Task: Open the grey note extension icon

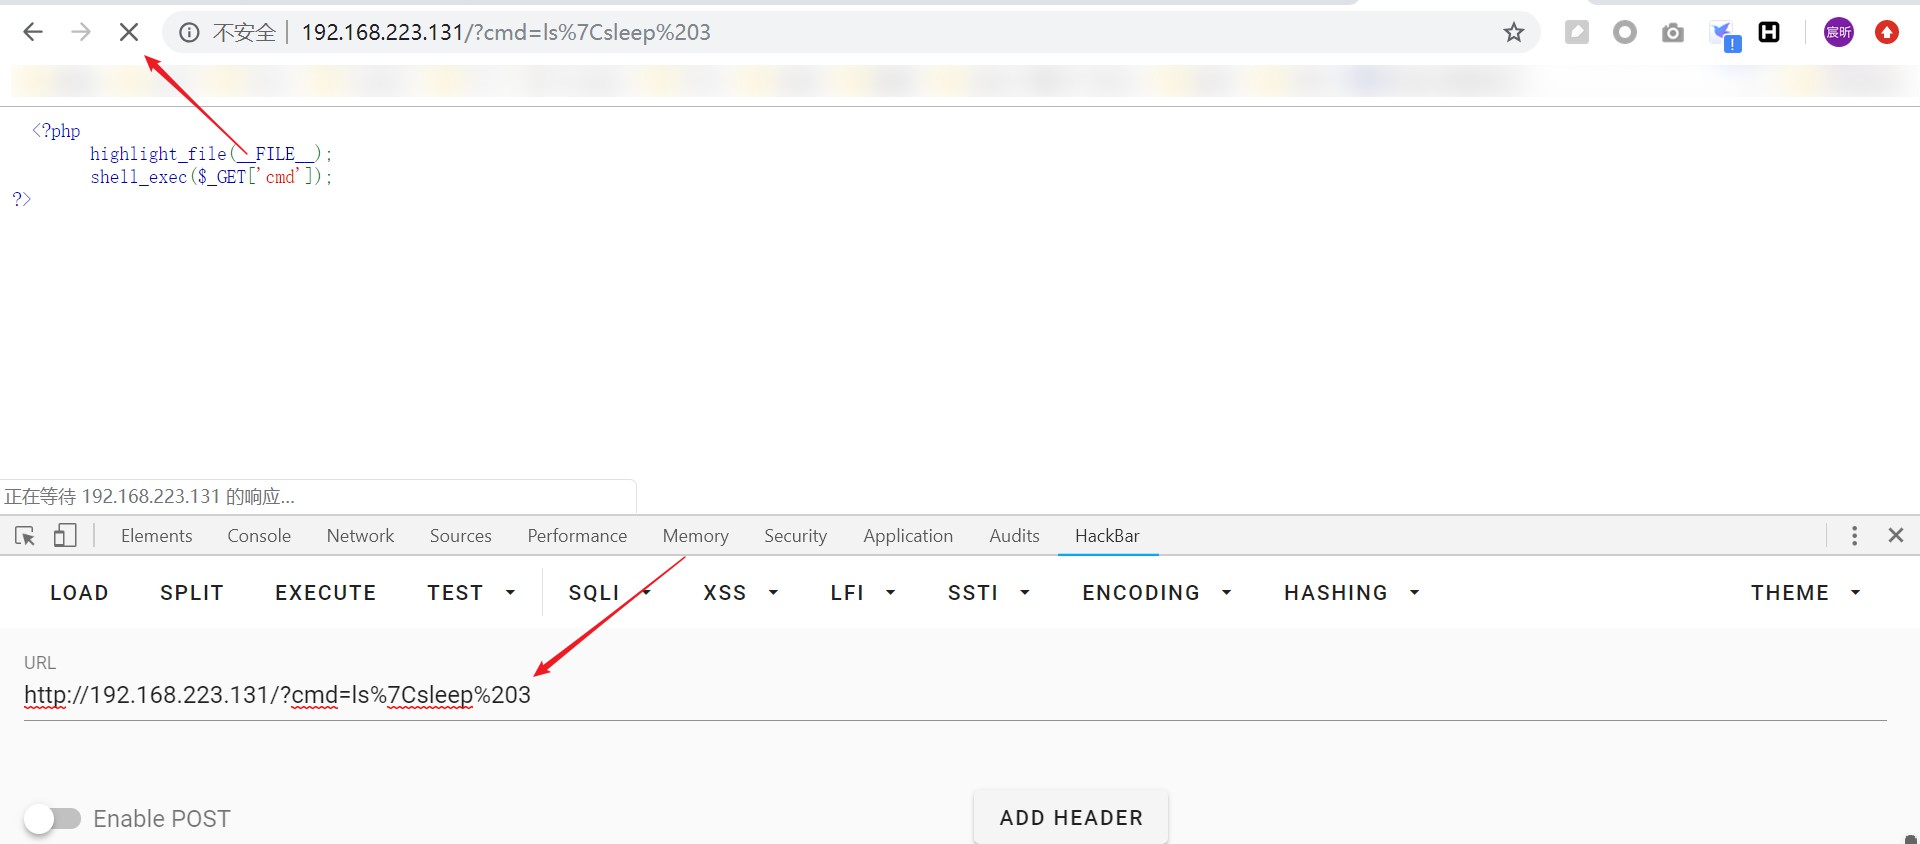Action: tap(1577, 32)
